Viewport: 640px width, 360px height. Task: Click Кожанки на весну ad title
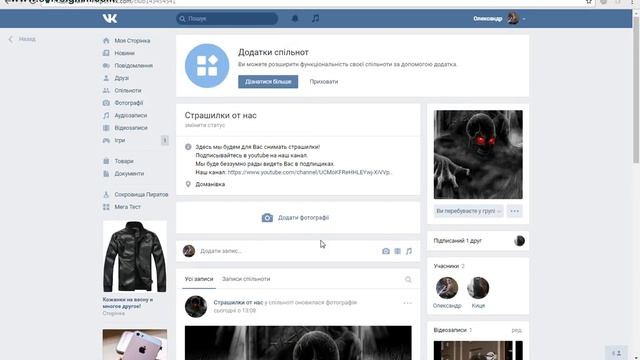click(128, 303)
